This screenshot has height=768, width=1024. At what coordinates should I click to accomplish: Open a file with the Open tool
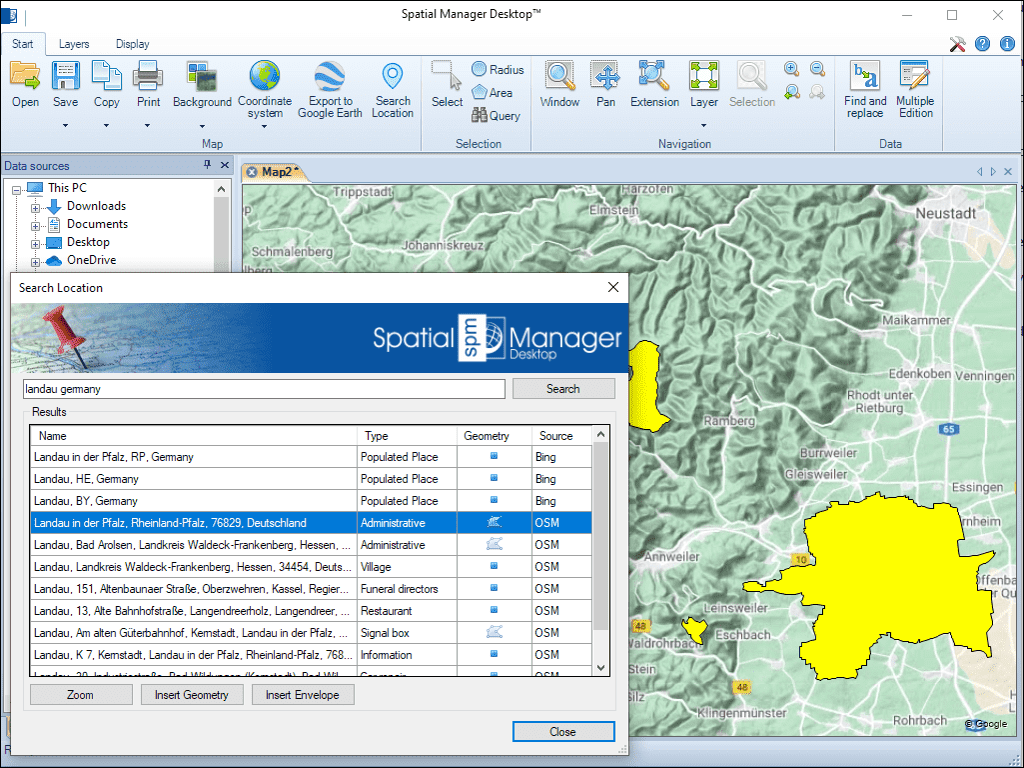(25, 85)
